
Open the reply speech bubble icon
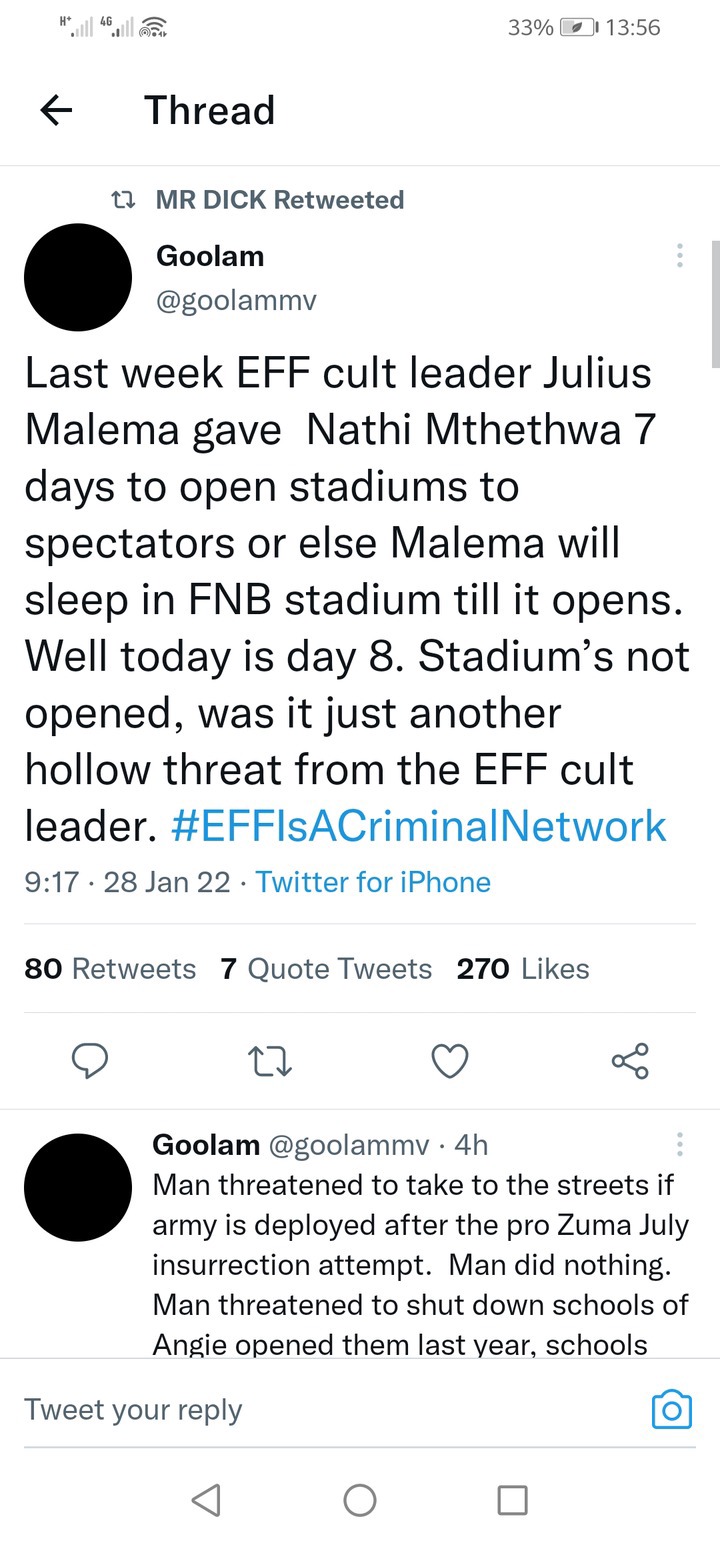(x=90, y=1060)
